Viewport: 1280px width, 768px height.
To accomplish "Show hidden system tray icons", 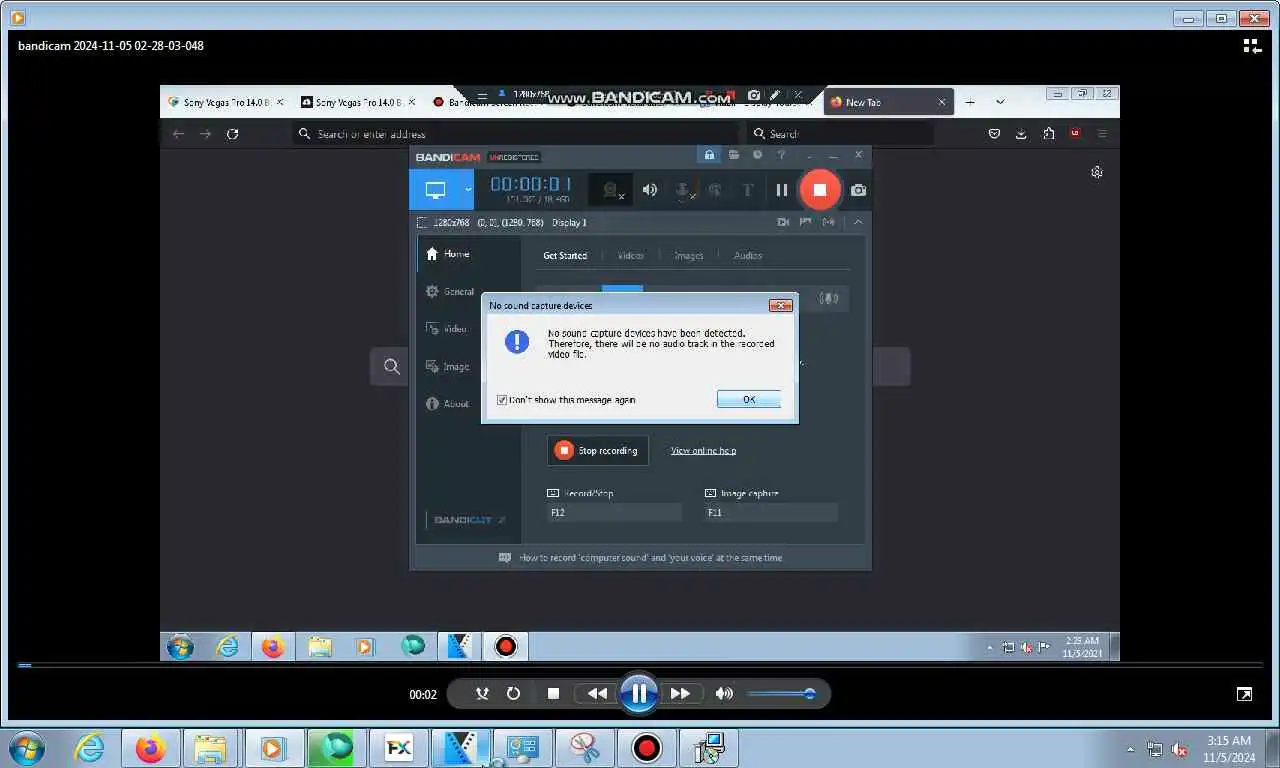I will (x=1131, y=749).
